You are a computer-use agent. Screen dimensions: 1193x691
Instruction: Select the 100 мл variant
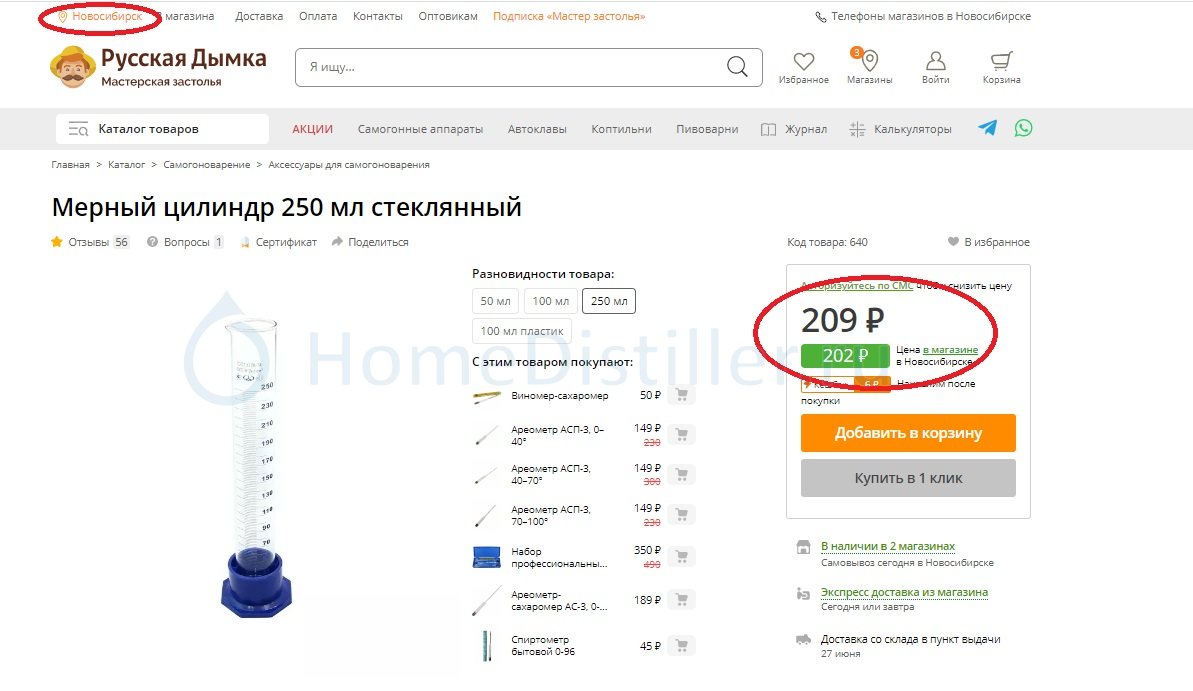(550, 301)
